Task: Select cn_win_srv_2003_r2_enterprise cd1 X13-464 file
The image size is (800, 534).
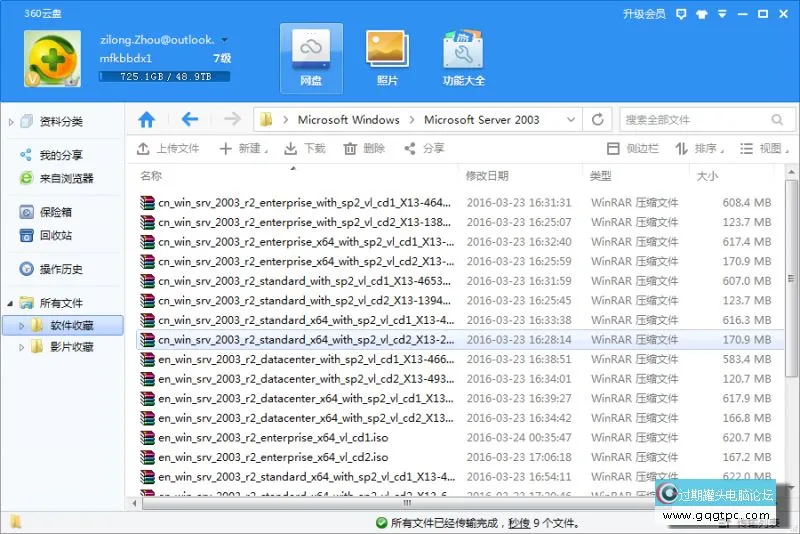Action: pos(459,202)
